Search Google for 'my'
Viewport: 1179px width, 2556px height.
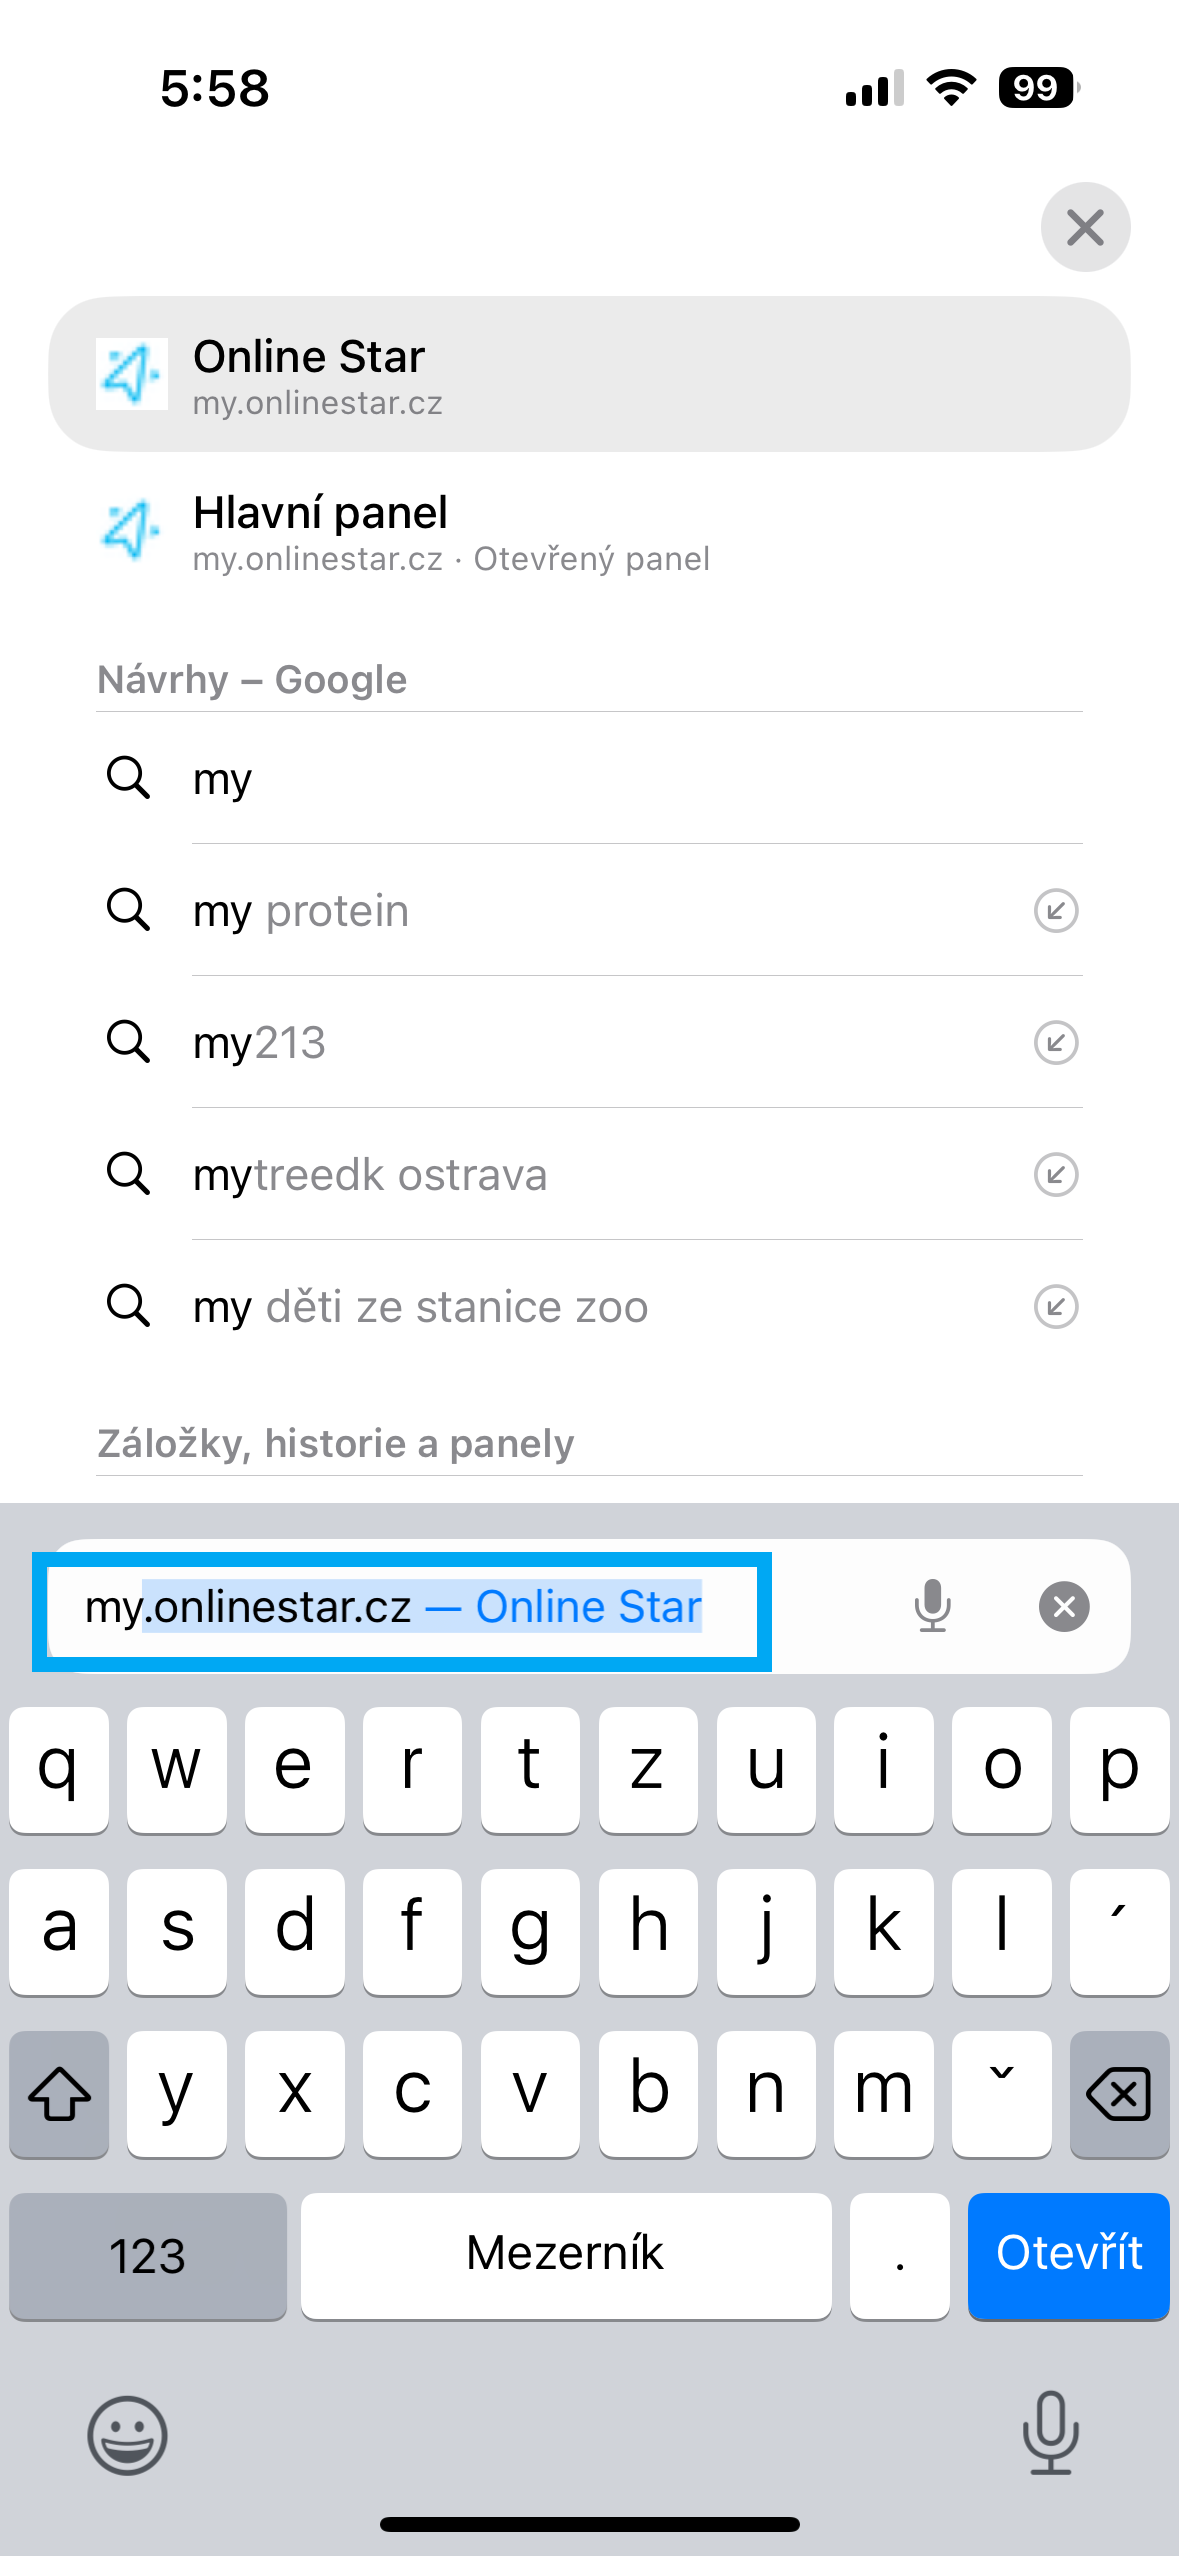click(589, 778)
